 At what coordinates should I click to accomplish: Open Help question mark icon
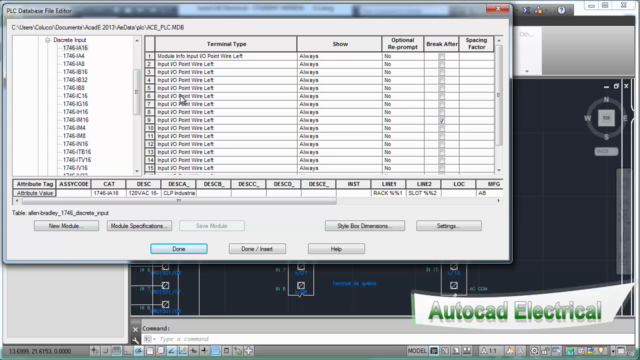point(561,10)
